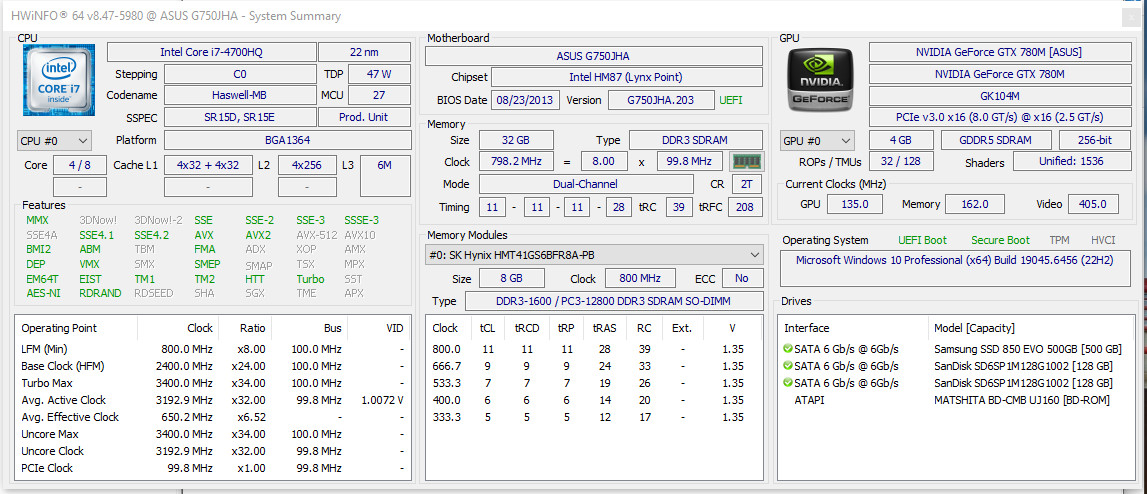Click the NVIDIA GeForce GTX 780M [ASUS] field

(999, 52)
